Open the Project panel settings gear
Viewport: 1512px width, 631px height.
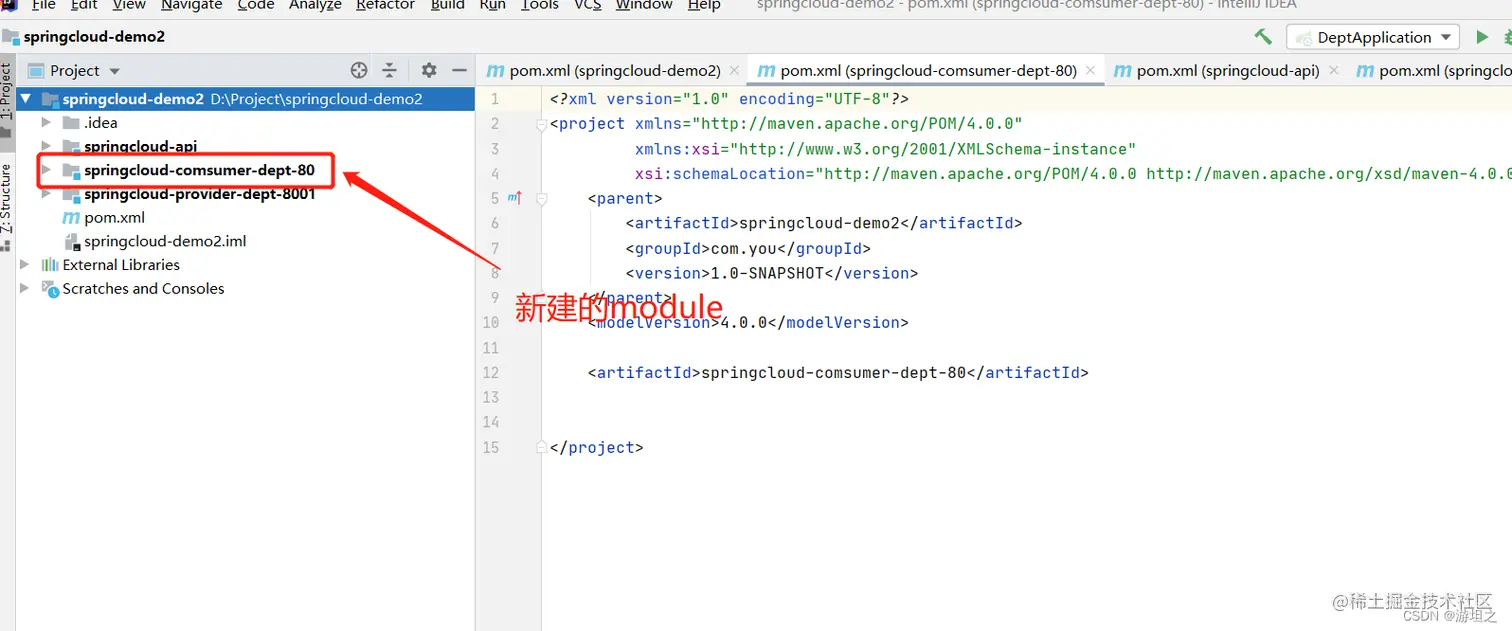[429, 70]
